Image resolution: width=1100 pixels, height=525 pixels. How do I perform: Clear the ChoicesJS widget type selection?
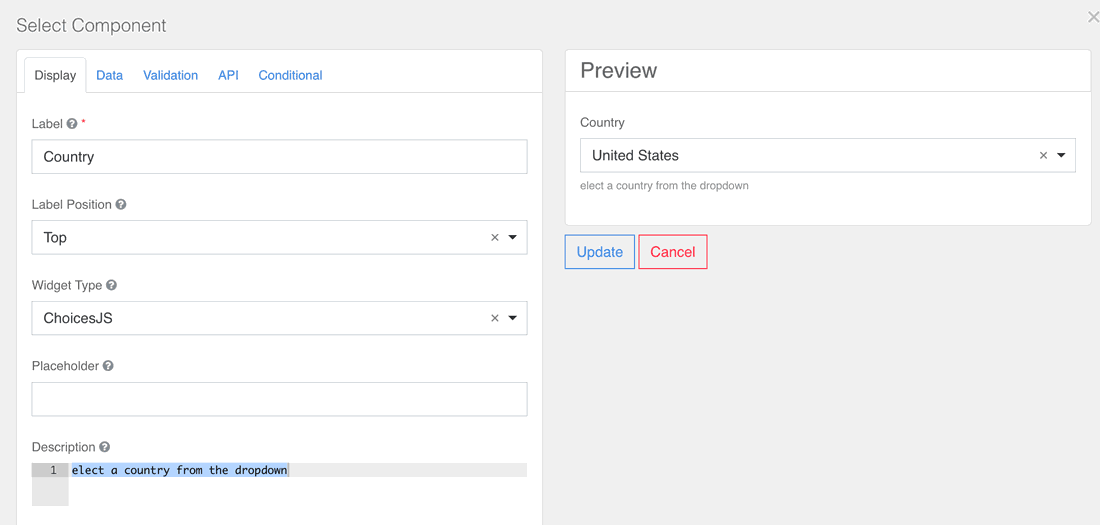pyautogui.click(x=495, y=319)
